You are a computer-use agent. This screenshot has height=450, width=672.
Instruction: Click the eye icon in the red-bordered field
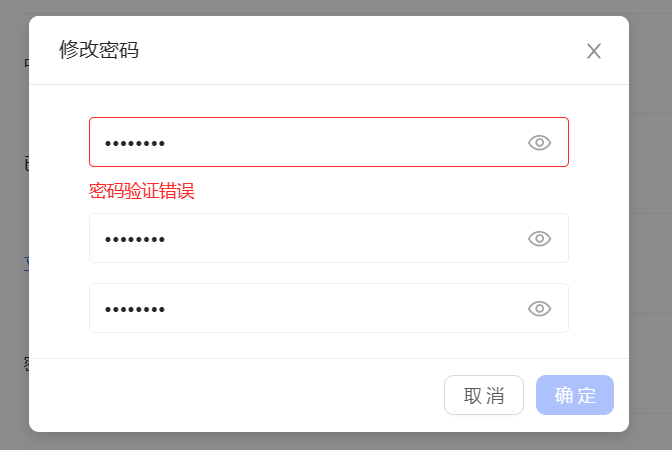[539, 142]
